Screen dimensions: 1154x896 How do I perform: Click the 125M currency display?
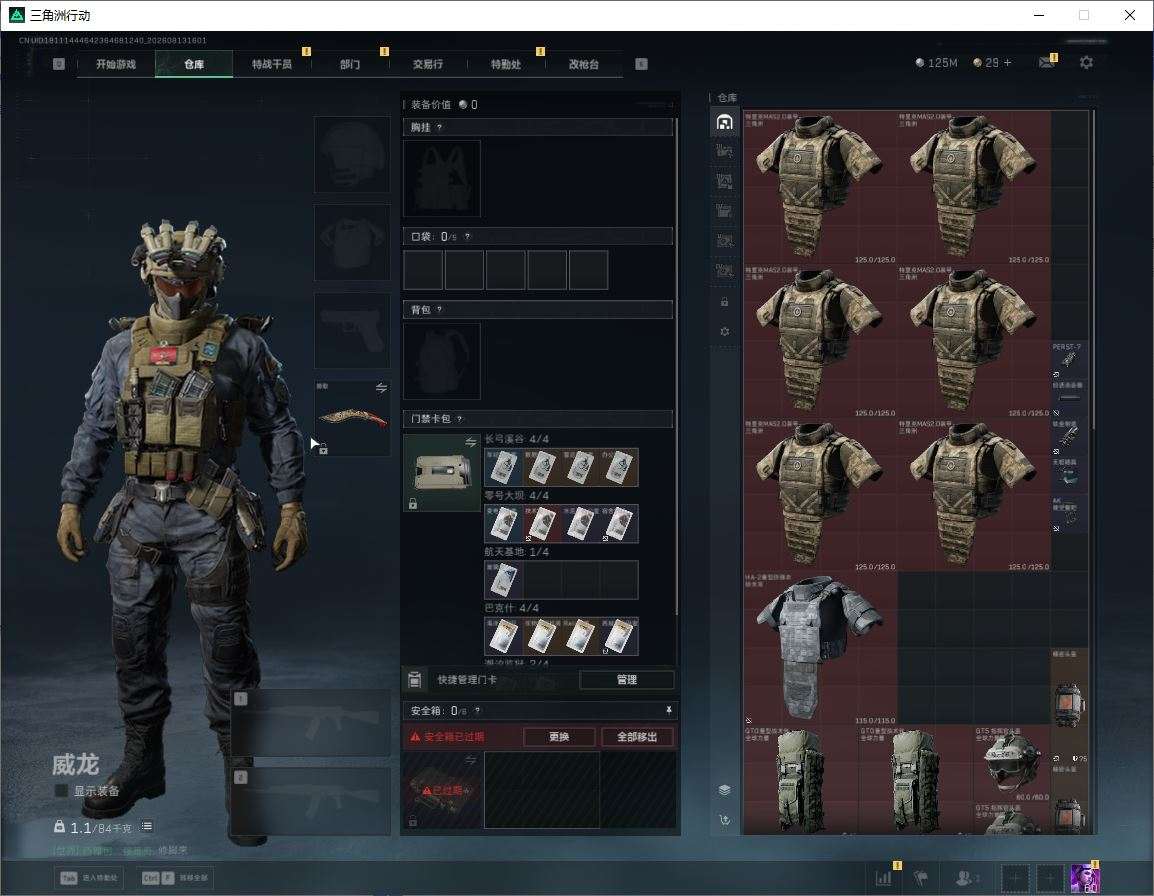pyautogui.click(x=936, y=63)
